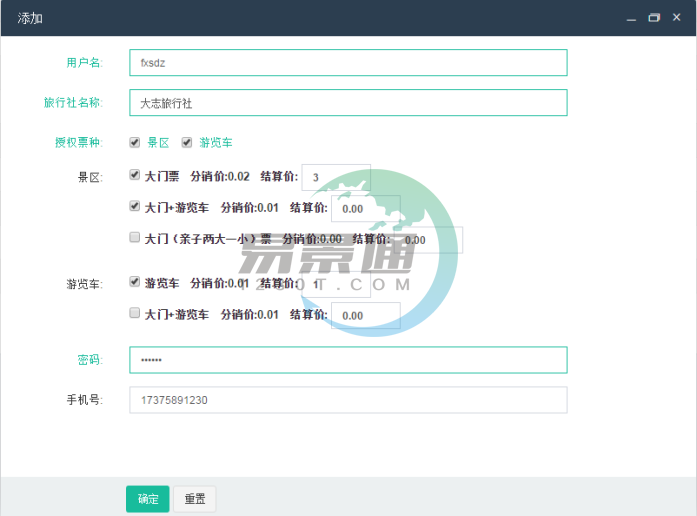Maximize the 添加 dialog window

(654, 18)
